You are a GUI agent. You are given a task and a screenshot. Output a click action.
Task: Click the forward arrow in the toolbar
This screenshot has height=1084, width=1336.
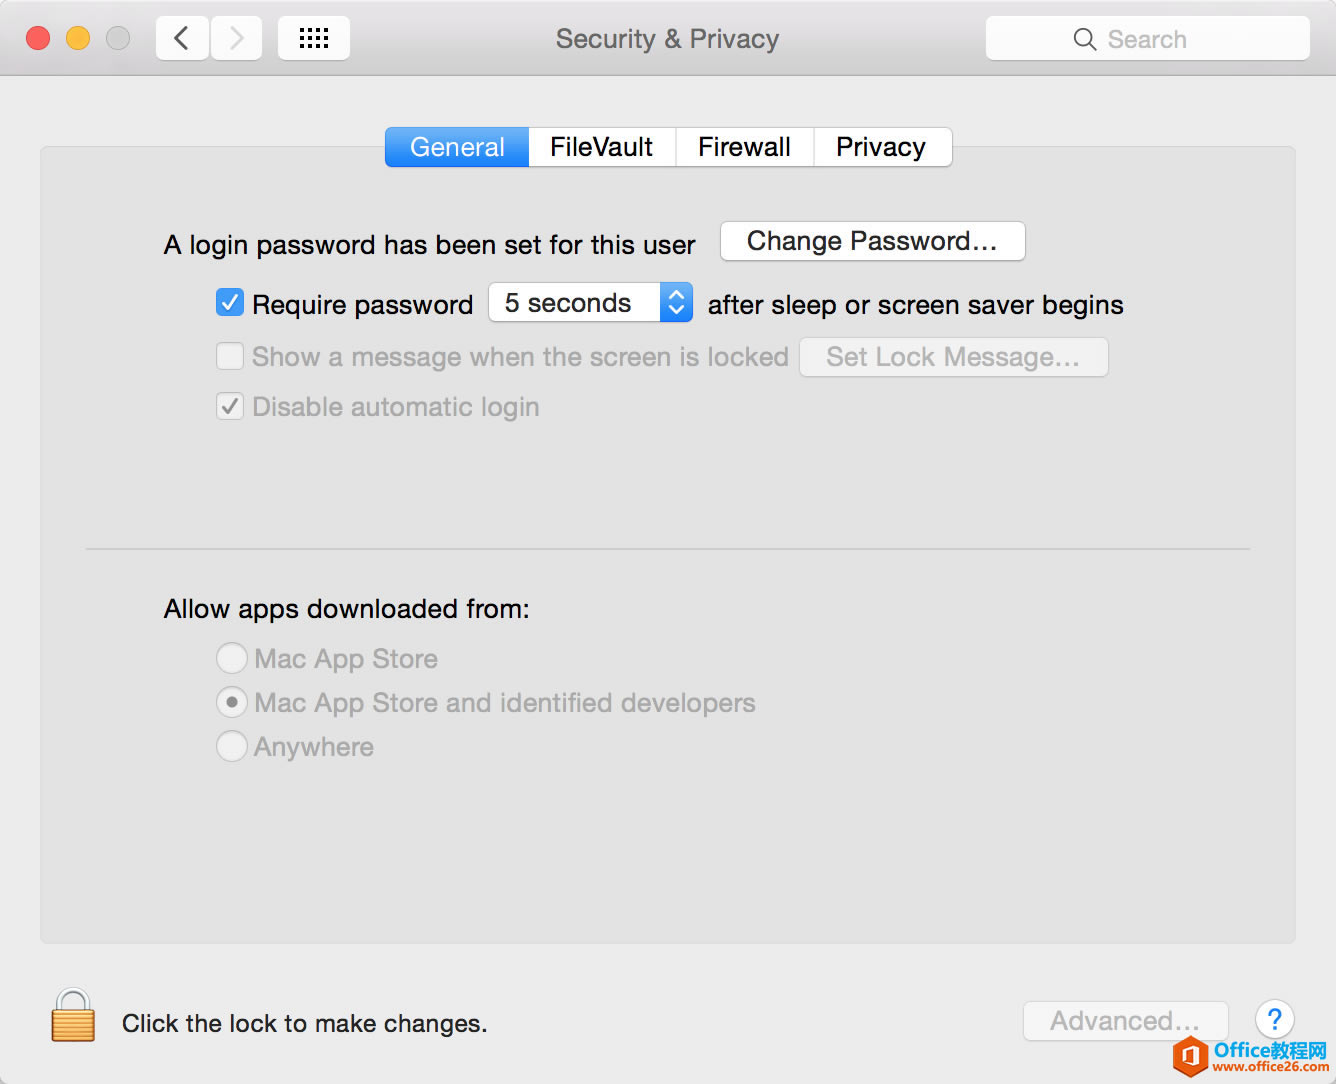point(236,37)
